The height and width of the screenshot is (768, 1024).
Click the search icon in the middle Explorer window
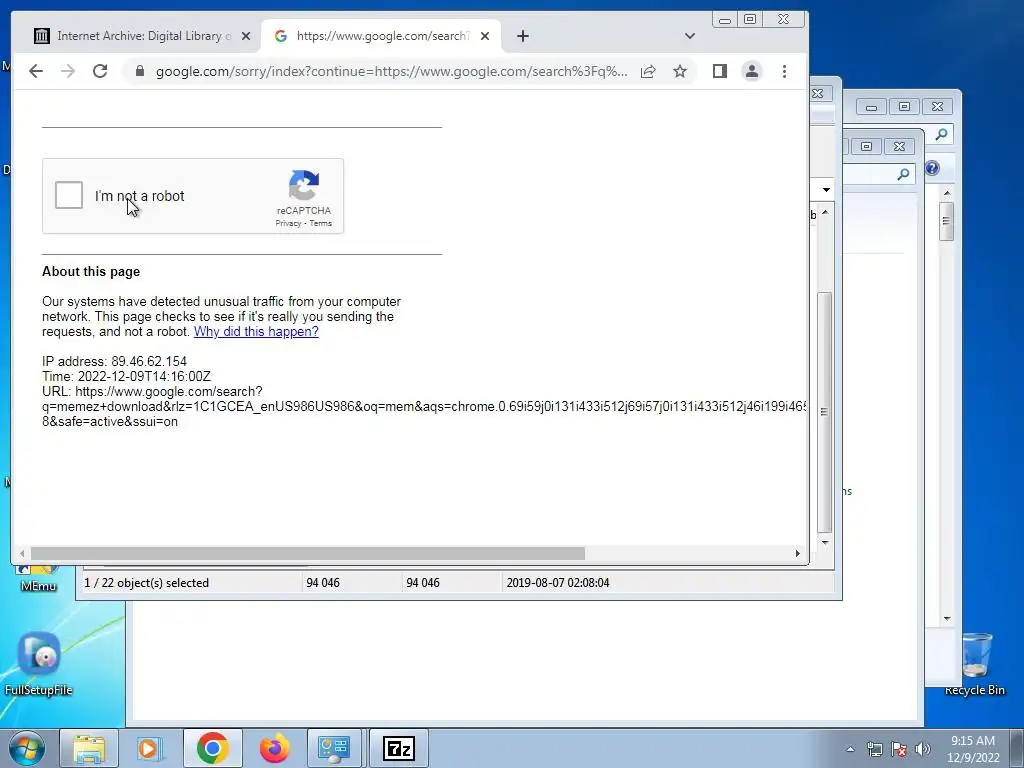[x=903, y=174]
